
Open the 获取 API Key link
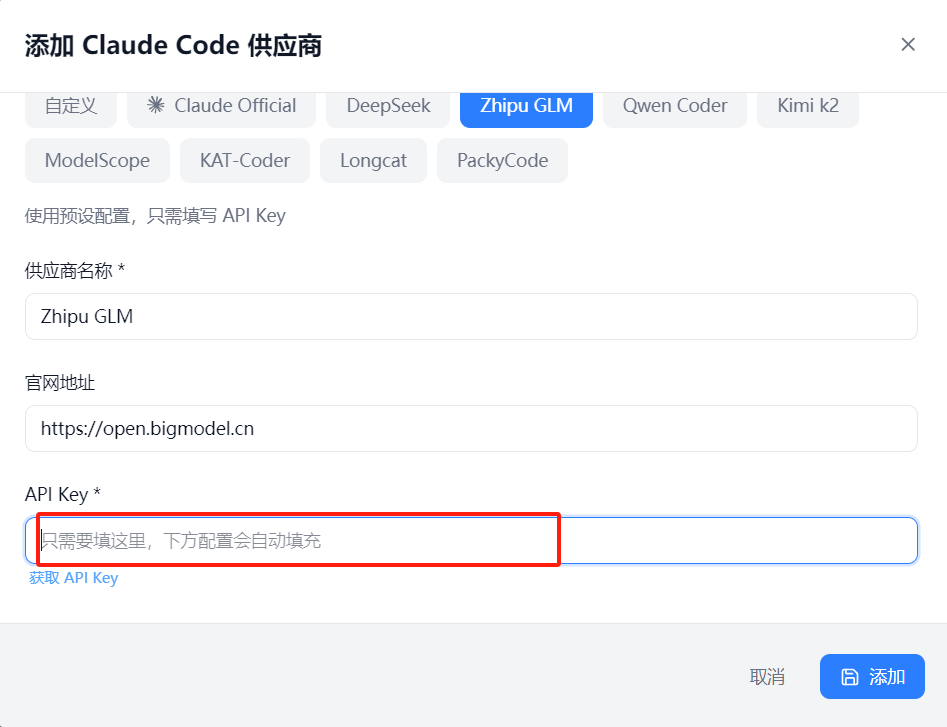coord(74,578)
